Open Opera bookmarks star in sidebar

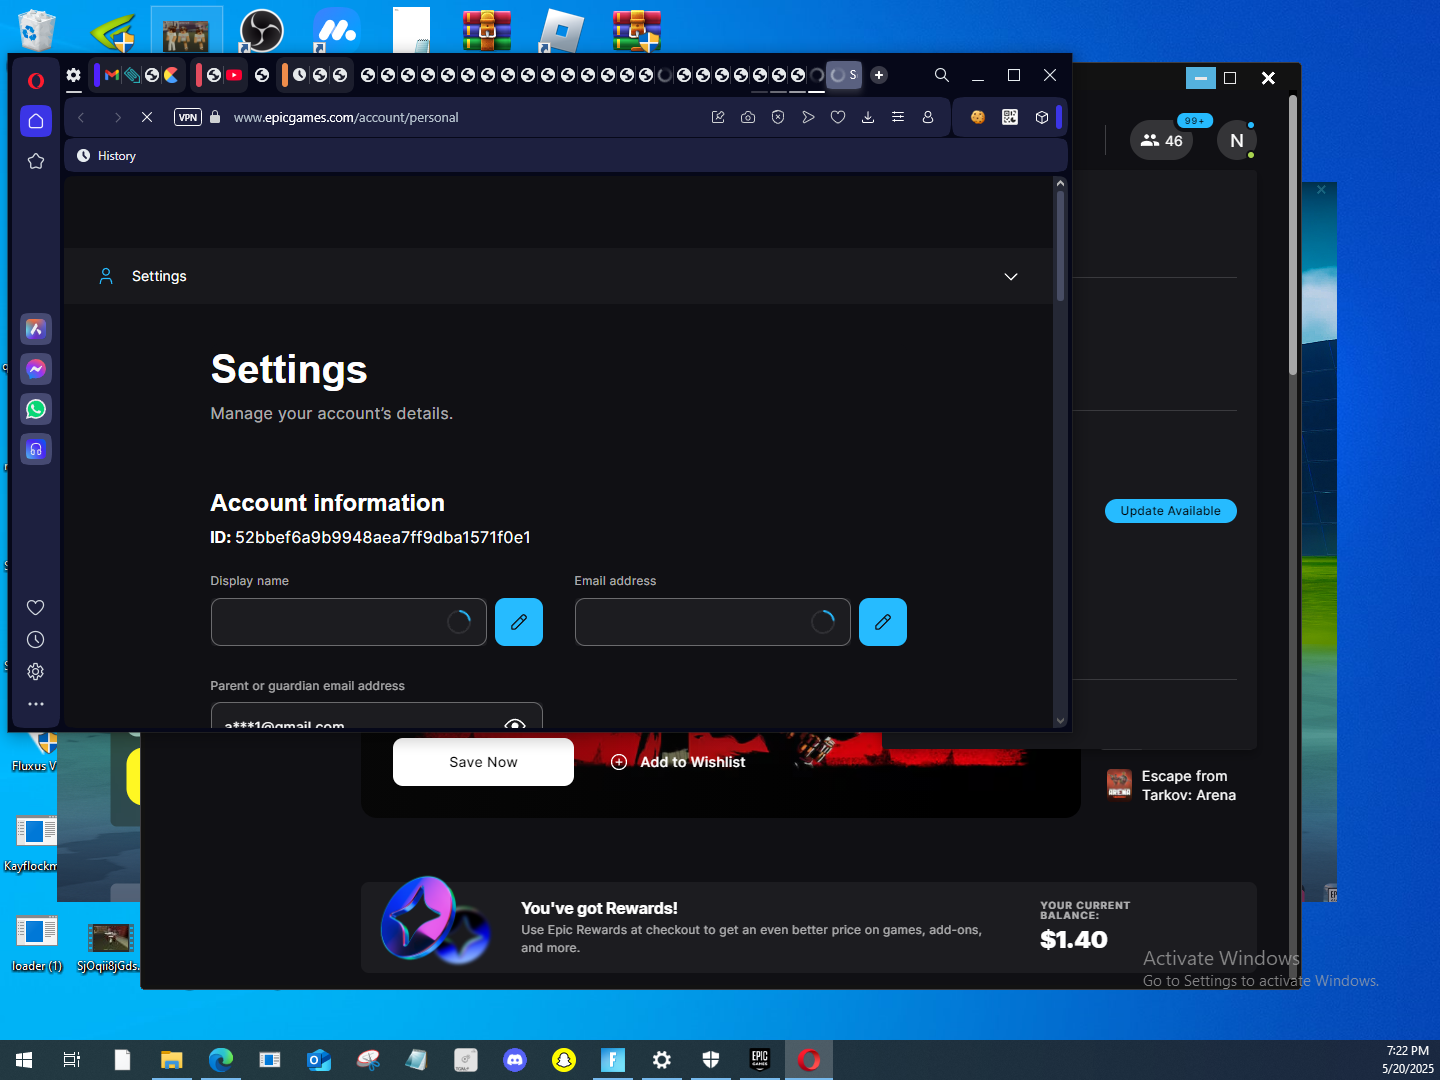(36, 161)
